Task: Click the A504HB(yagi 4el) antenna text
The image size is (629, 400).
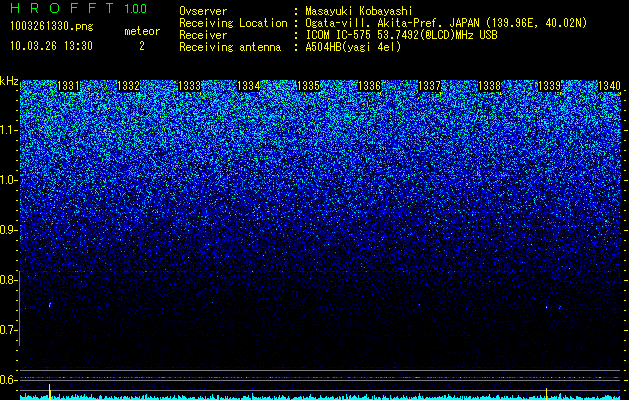Action: 353,47
